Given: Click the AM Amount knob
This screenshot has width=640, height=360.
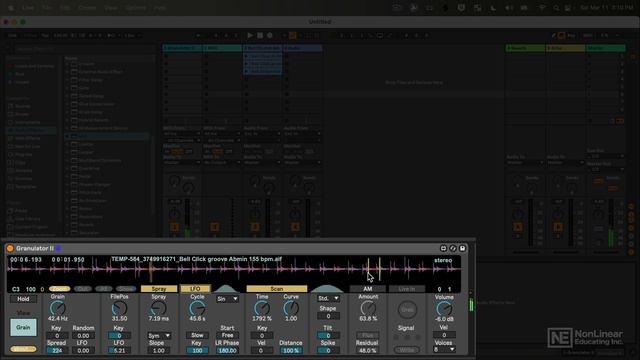Looking at the screenshot, I should [x=368, y=309].
